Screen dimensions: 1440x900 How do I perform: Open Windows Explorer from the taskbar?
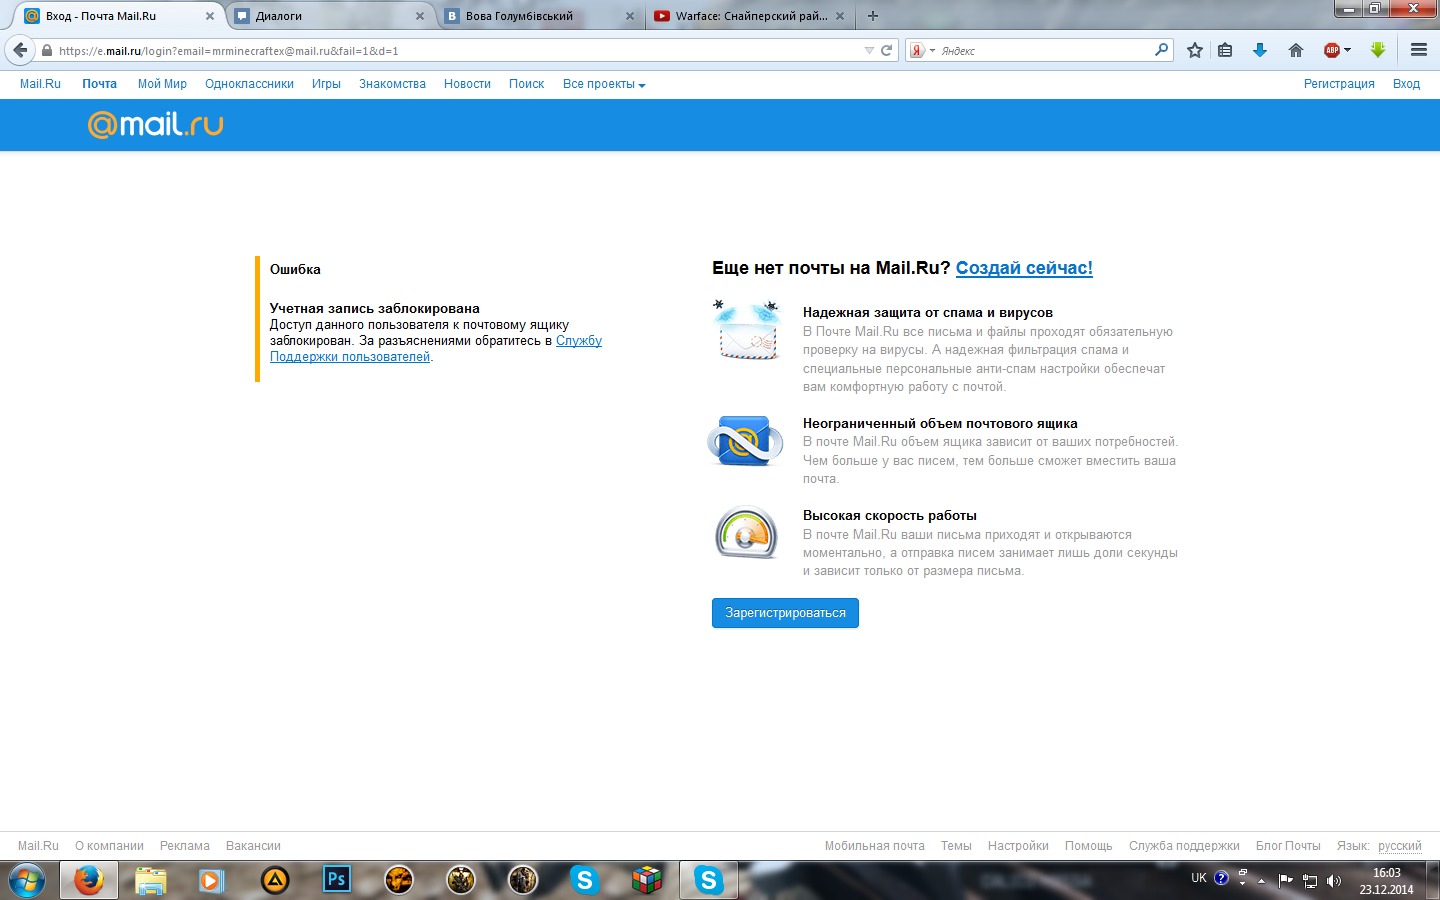point(150,880)
